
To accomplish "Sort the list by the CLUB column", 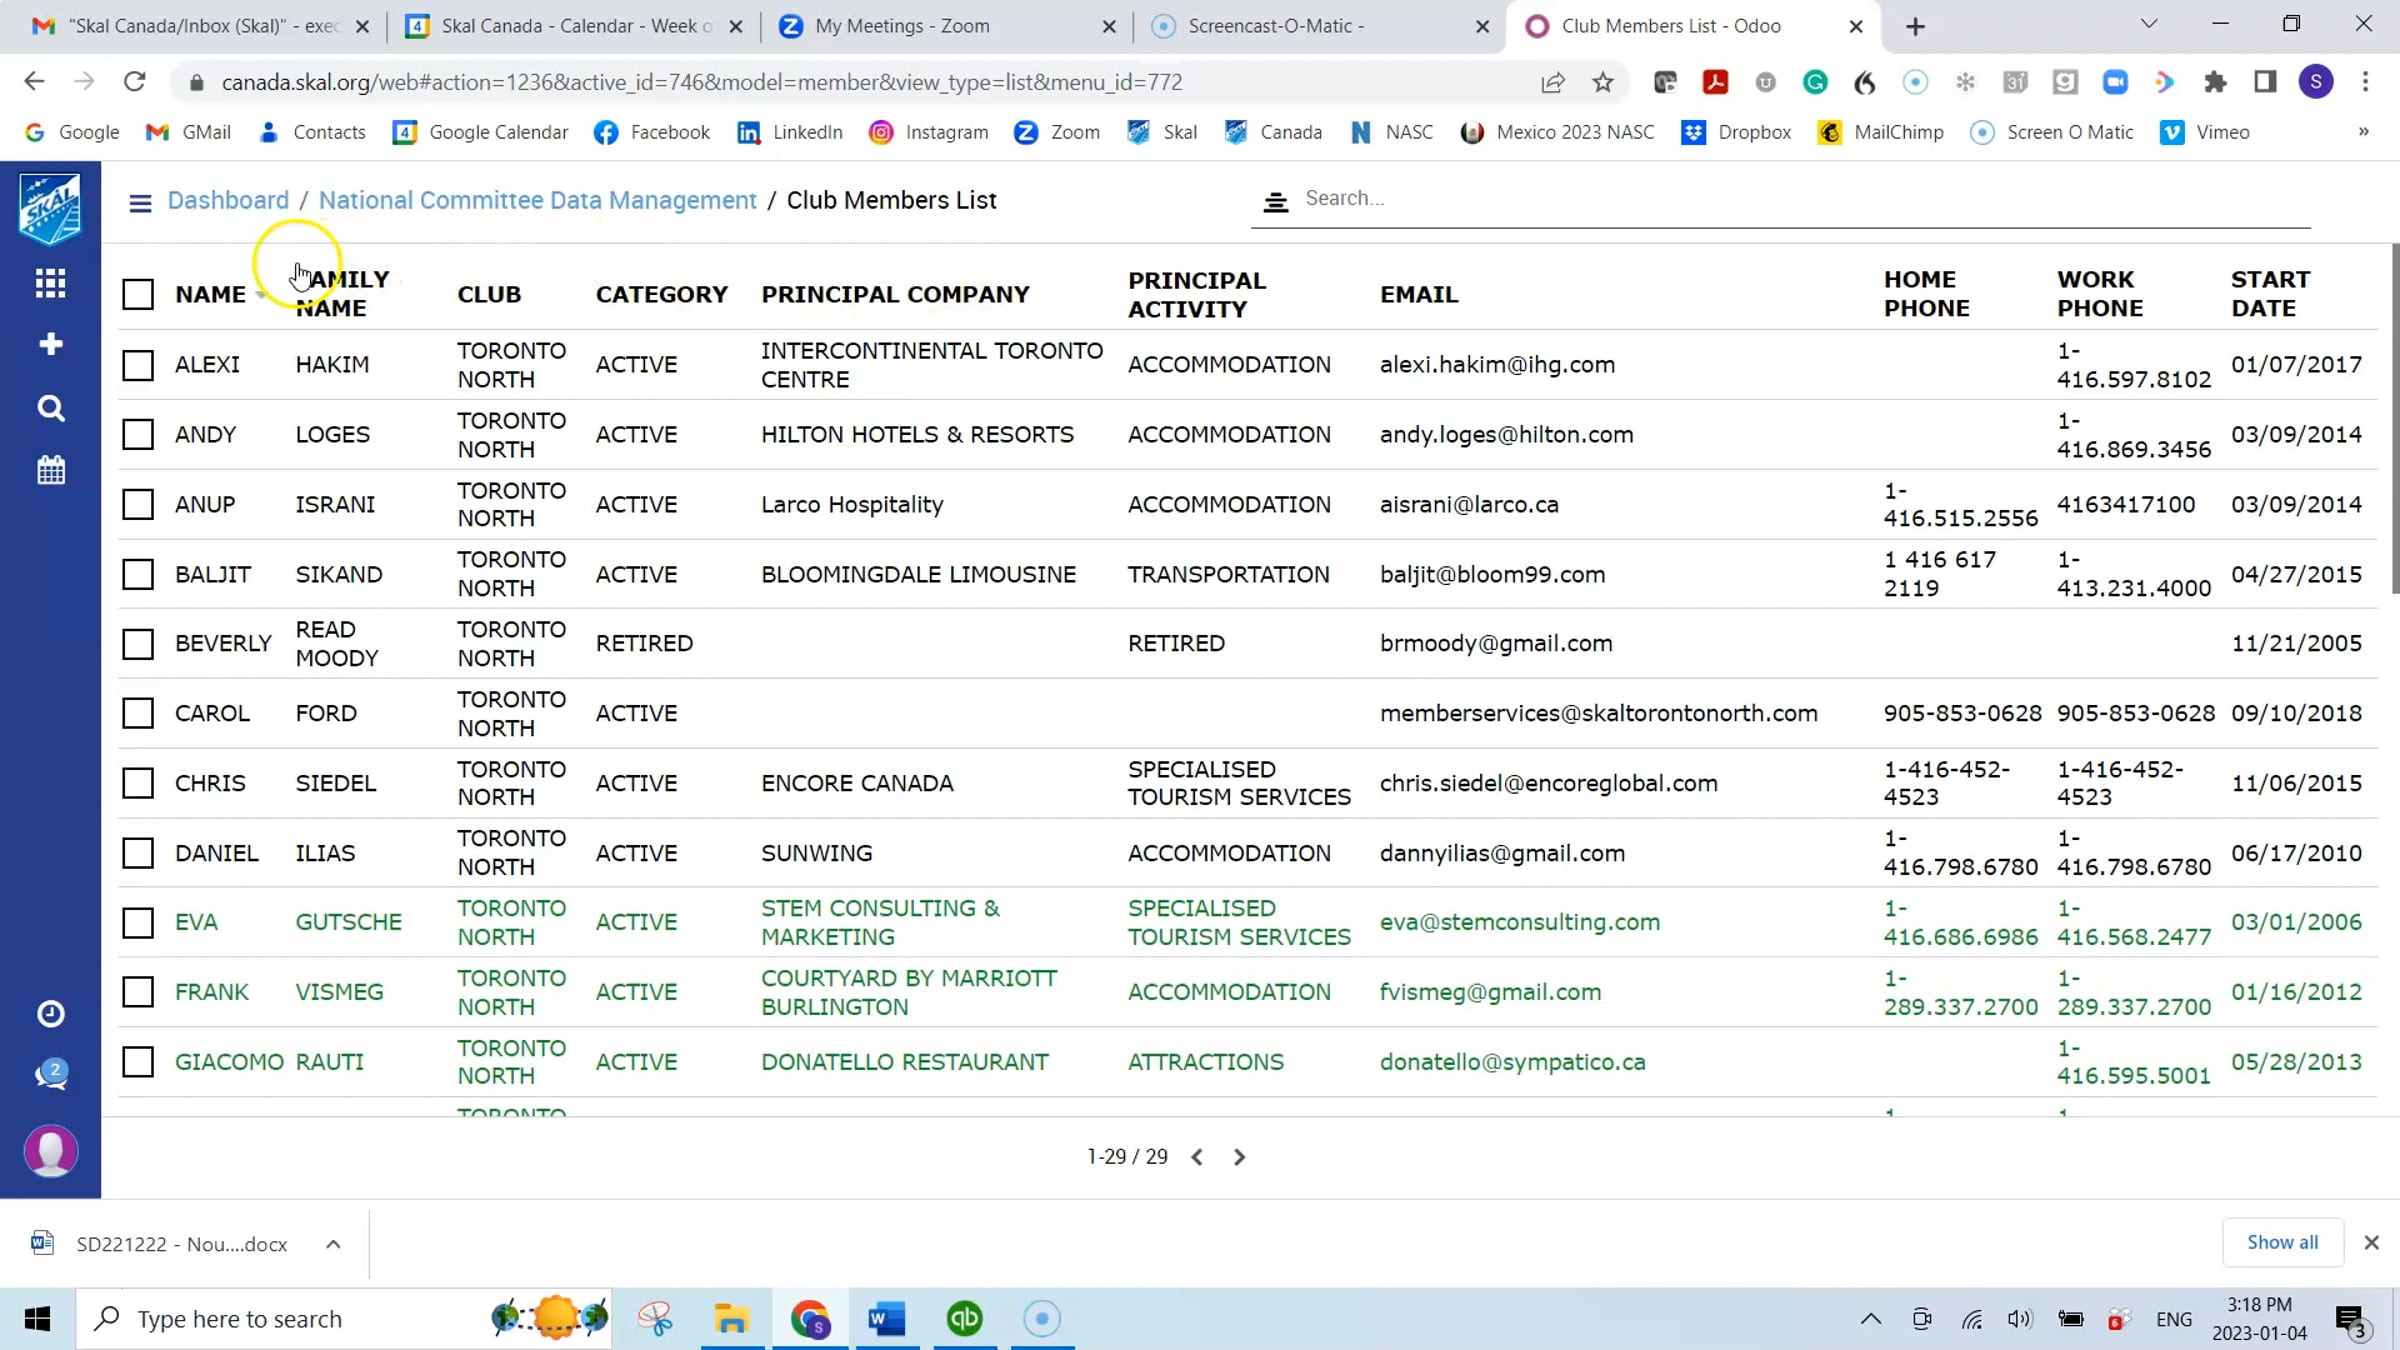I will pos(489,294).
